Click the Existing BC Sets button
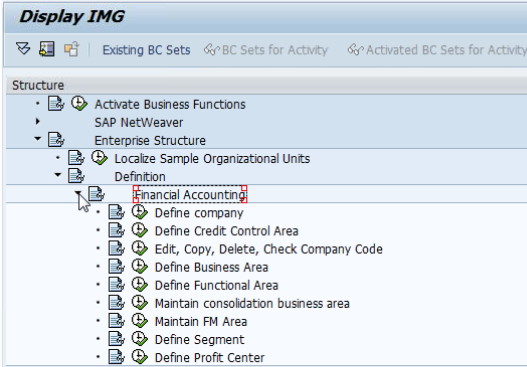This screenshot has width=527, height=367. tap(146, 50)
